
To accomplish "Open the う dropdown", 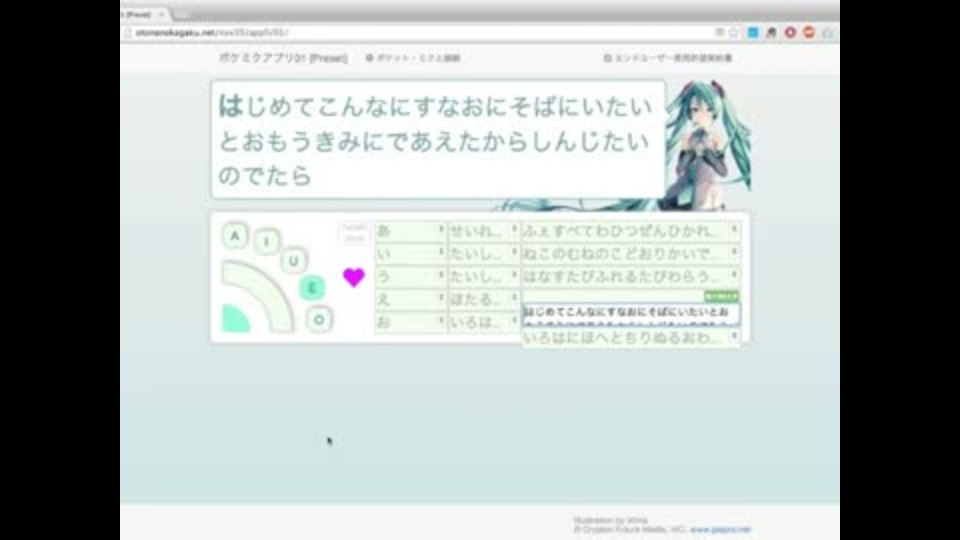I will point(410,277).
